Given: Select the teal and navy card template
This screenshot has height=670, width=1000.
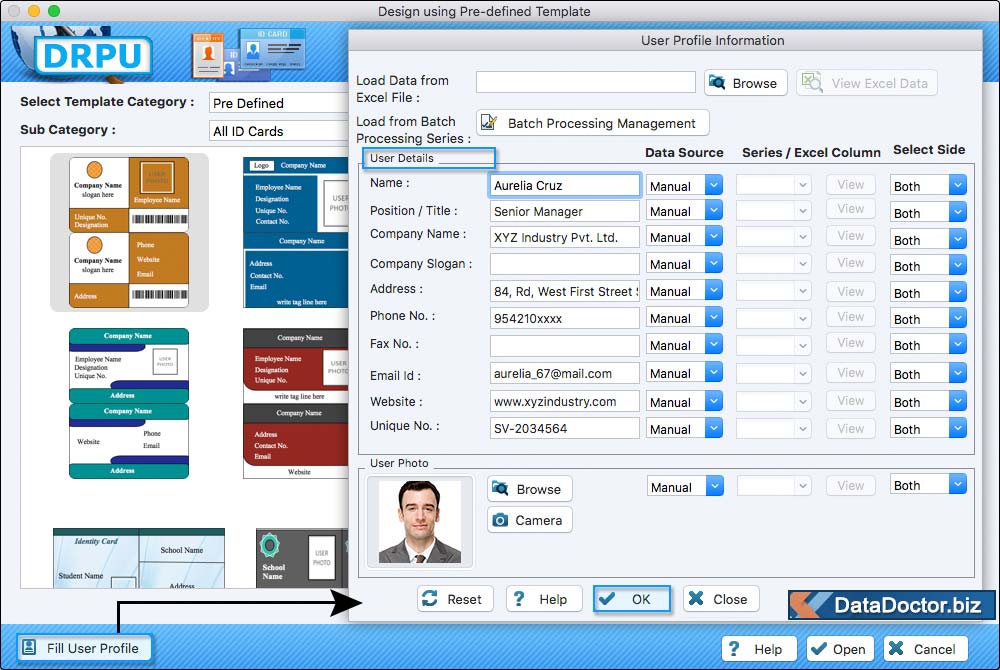Looking at the screenshot, I should pyautogui.click(x=129, y=403).
